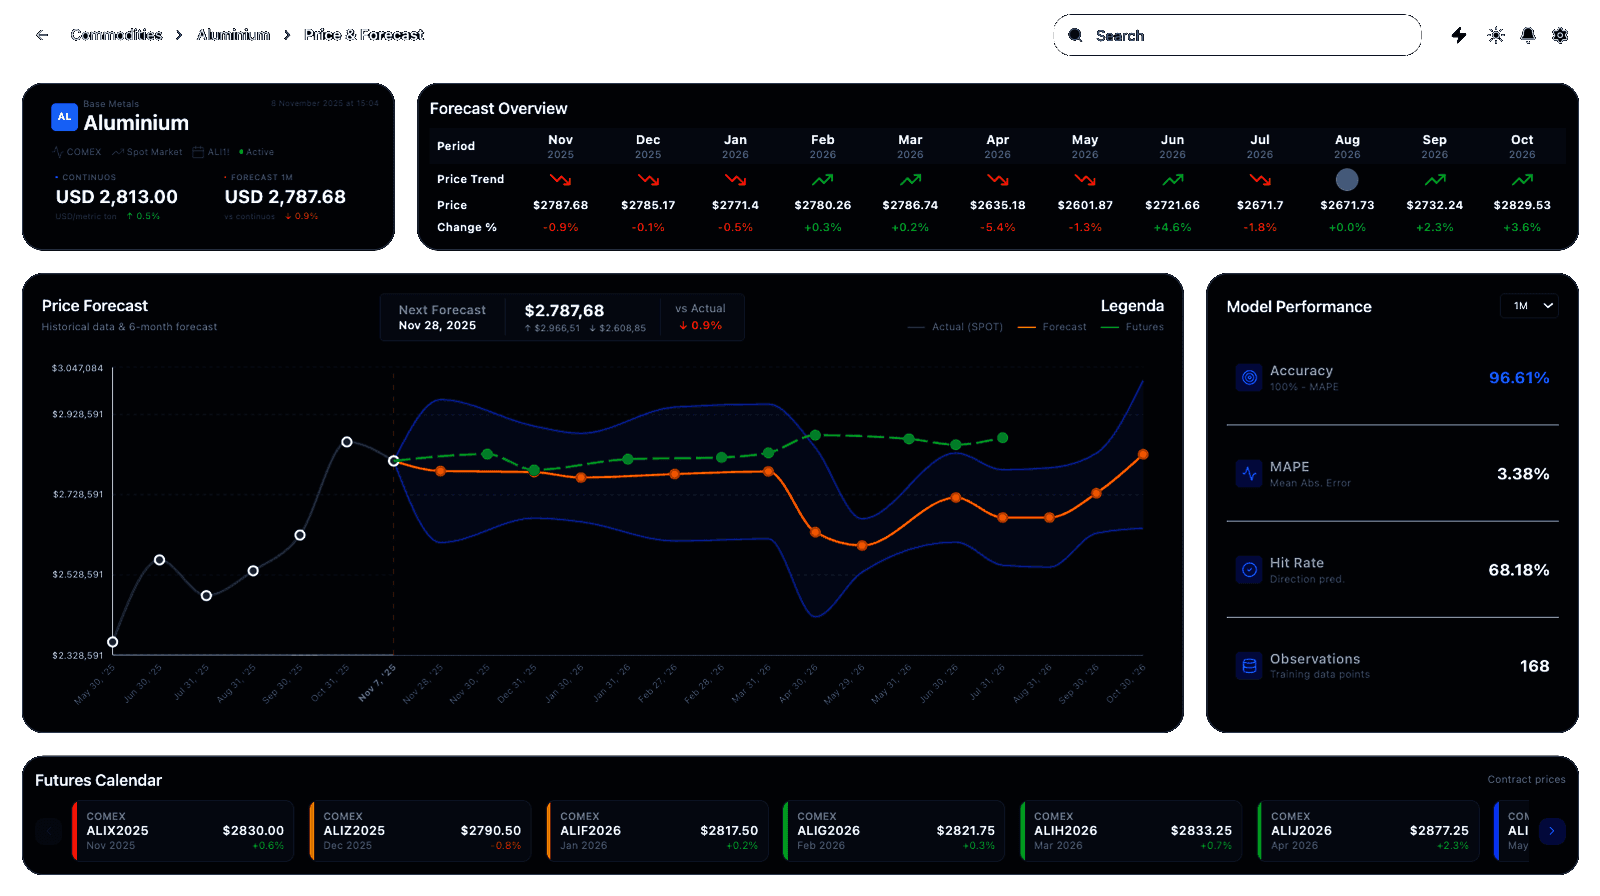Screen dimensions: 1600x896
Task: Click the +4.6% change value
Action: pyautogui.click(x=1173, y=228)
